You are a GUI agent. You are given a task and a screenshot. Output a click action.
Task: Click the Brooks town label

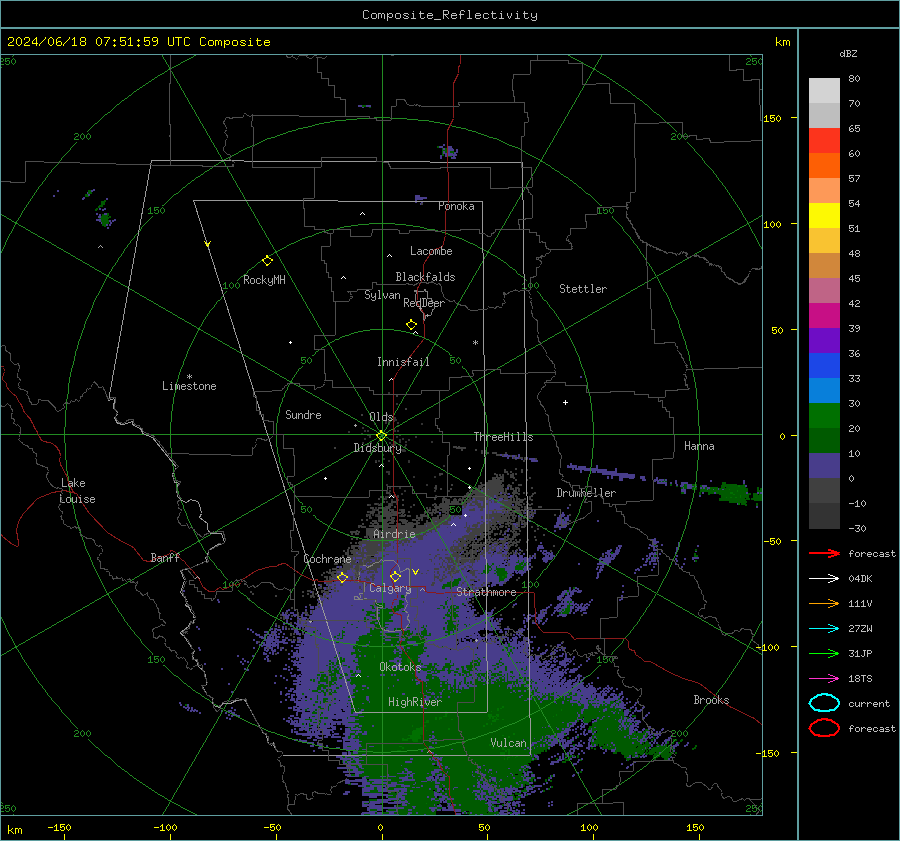click(711, 700)
